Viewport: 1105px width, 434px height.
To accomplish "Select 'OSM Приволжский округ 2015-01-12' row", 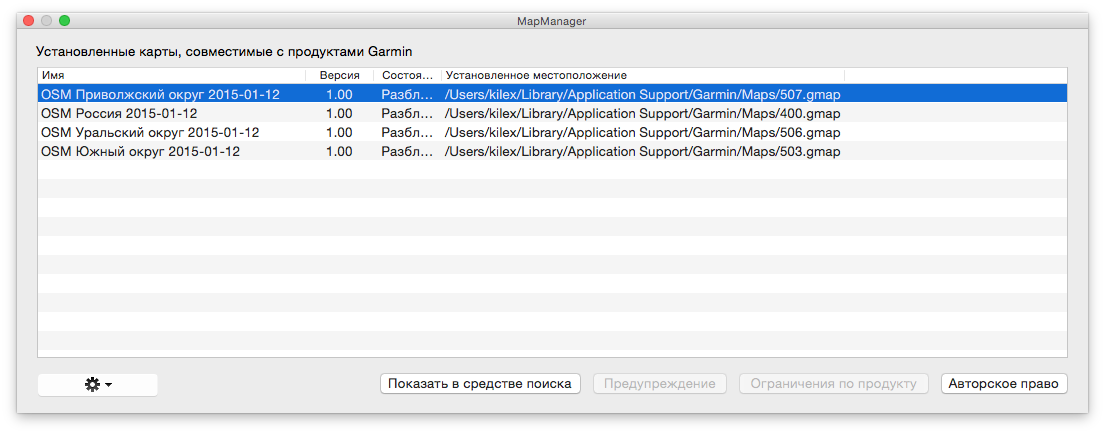I will [552, 94].
